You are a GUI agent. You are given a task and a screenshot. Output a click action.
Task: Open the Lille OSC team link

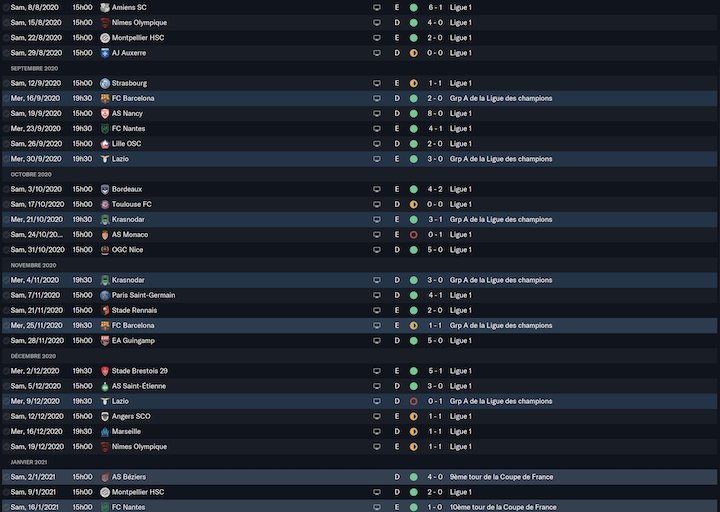pyautogui.click(x=126, y=144)
